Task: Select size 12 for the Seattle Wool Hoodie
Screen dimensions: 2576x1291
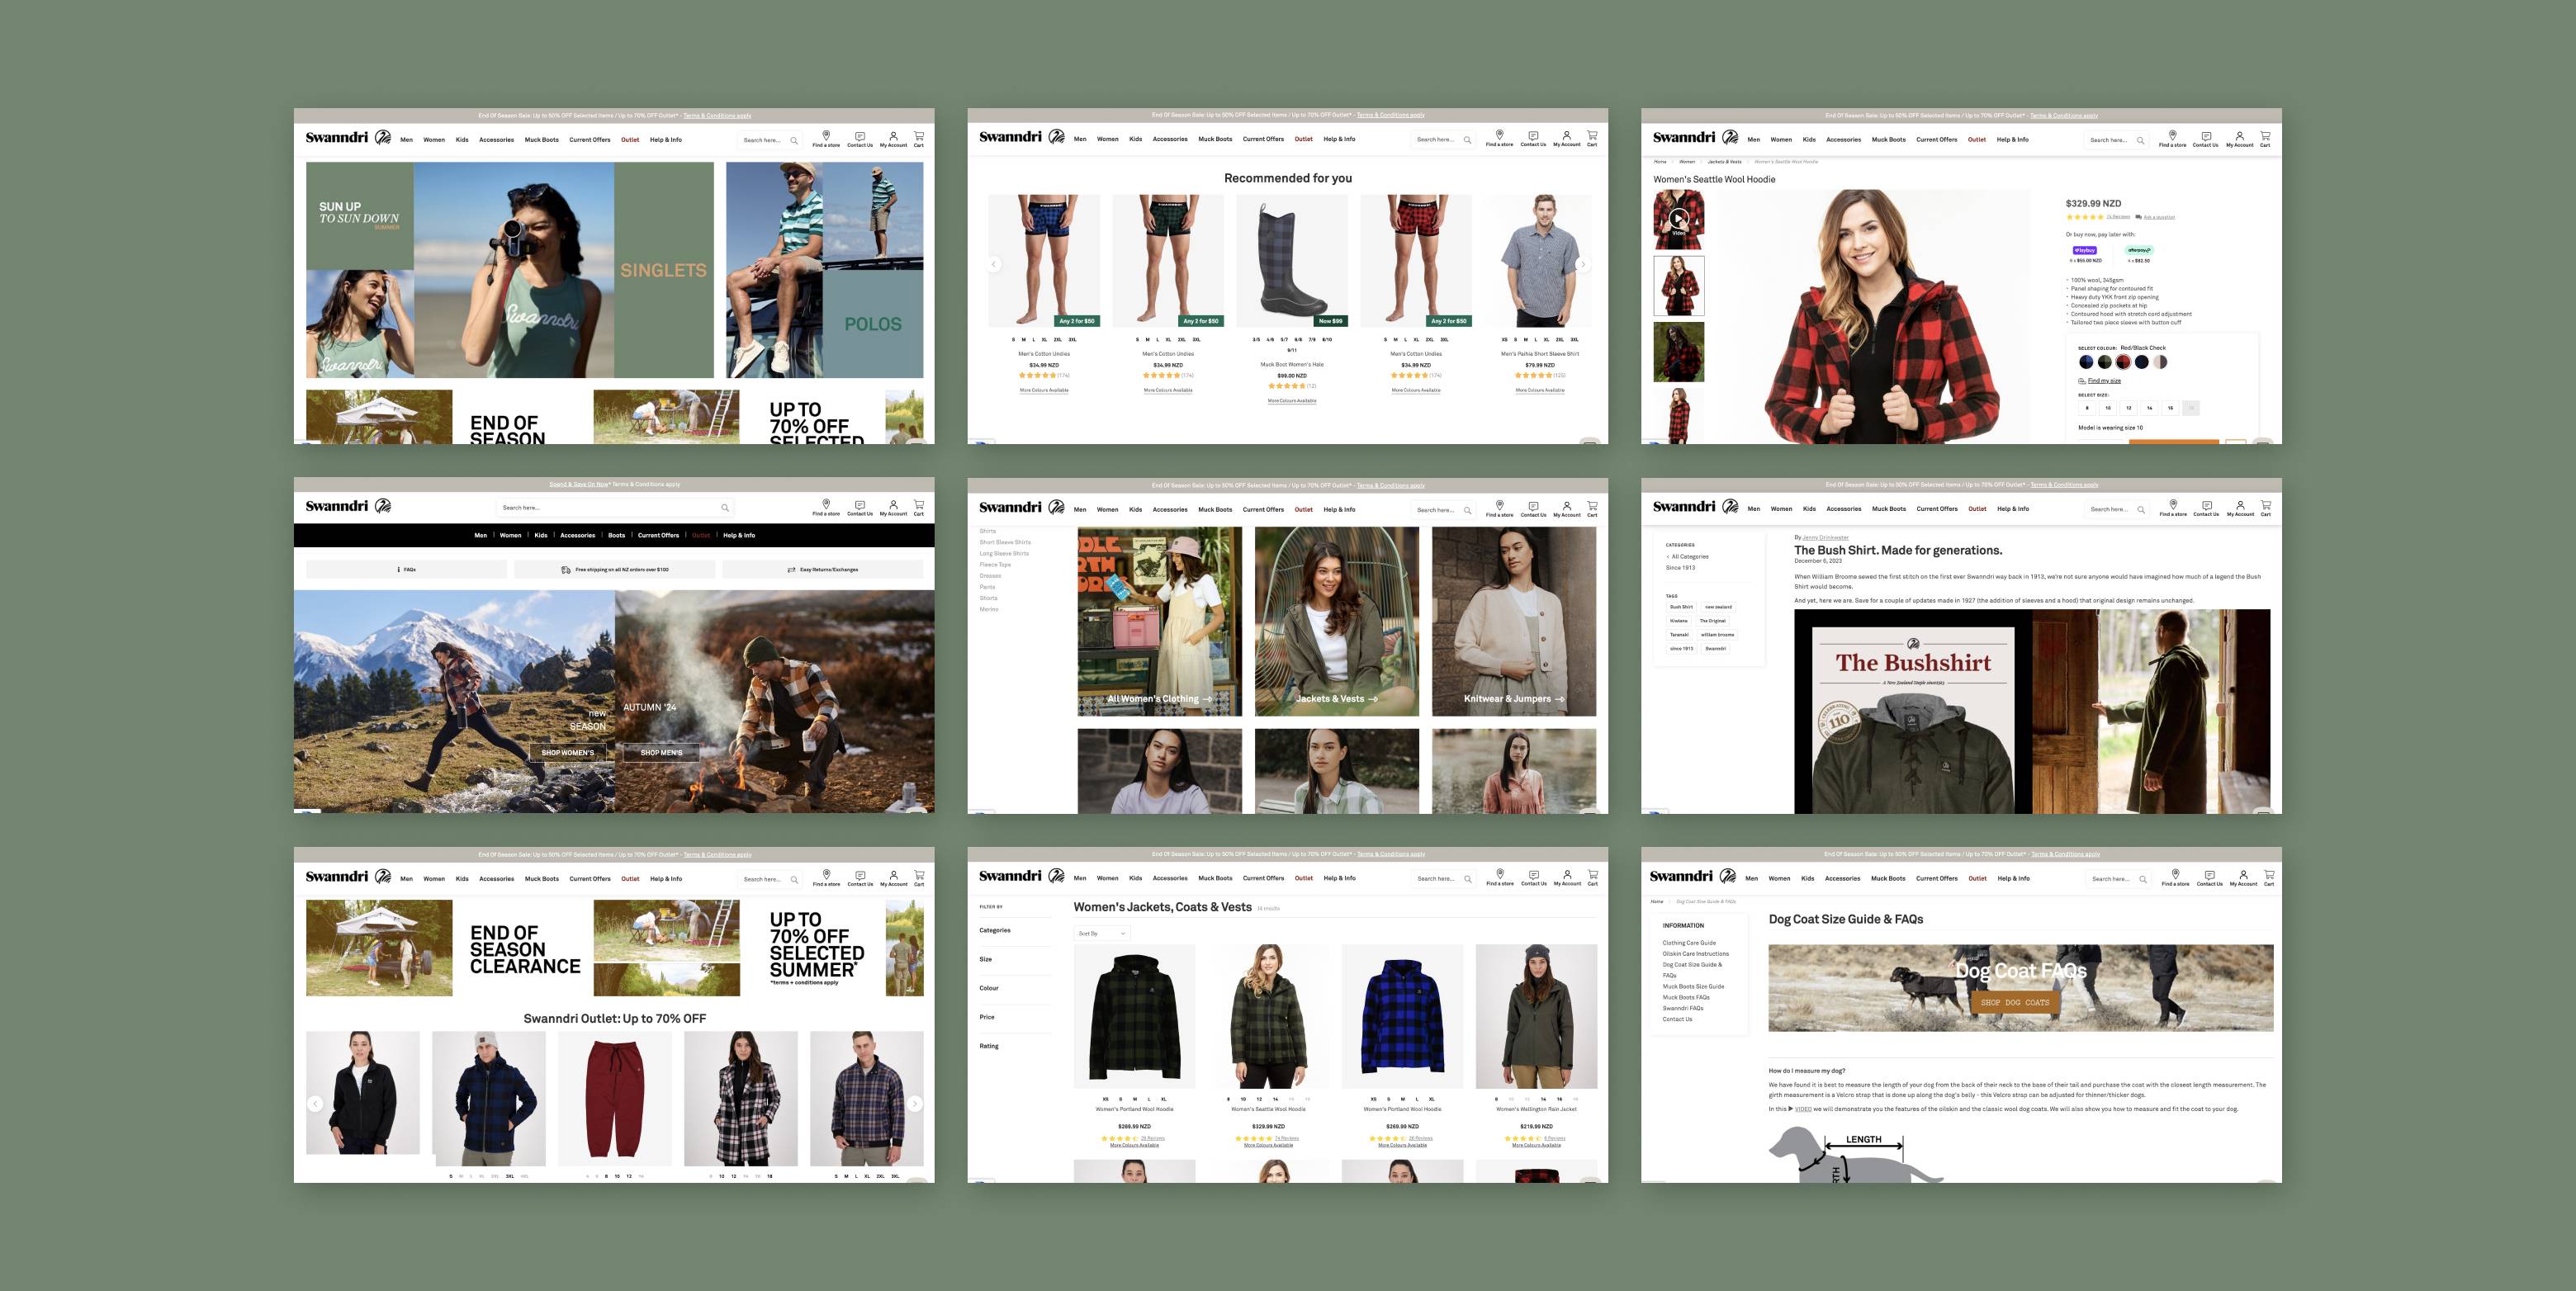Action: (2129, 408)
